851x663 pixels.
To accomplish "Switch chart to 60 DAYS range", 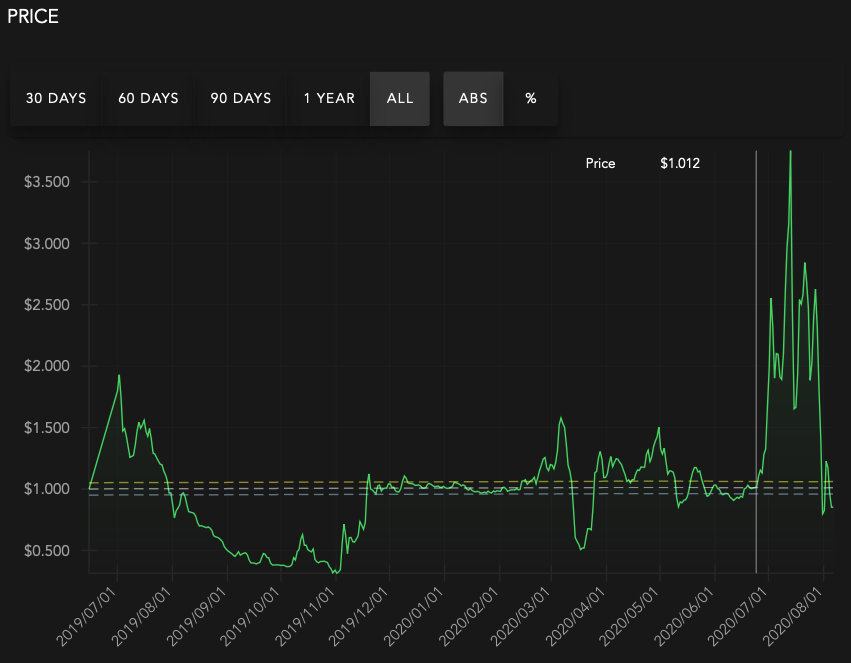I will (x=148, y=98).
